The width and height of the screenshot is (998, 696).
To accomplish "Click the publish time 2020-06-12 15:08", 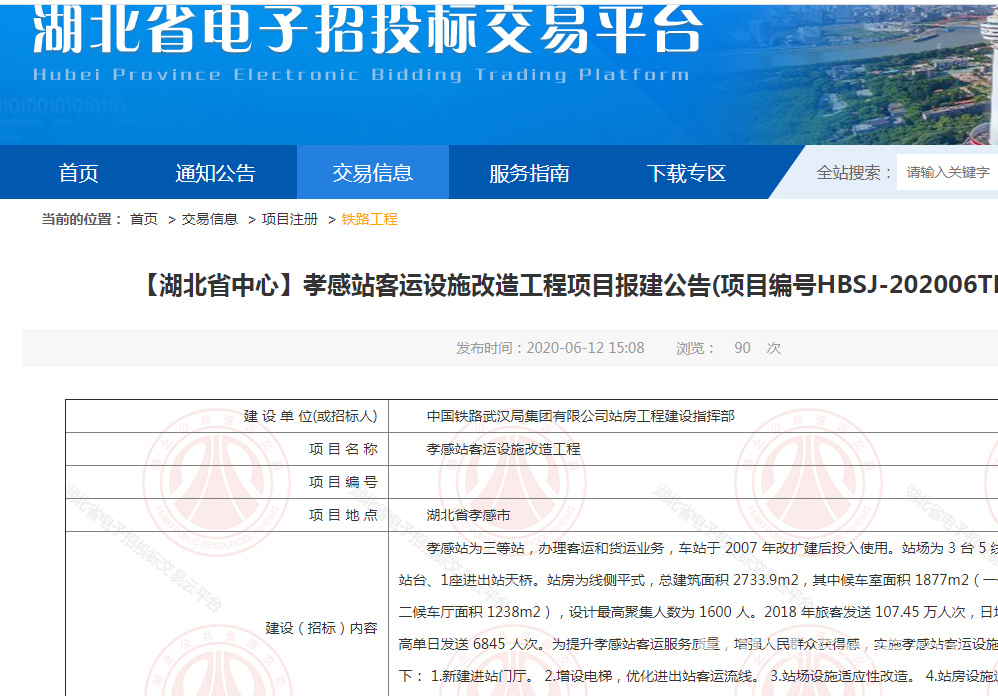I will pyautogui.click(x=585, y=348).
